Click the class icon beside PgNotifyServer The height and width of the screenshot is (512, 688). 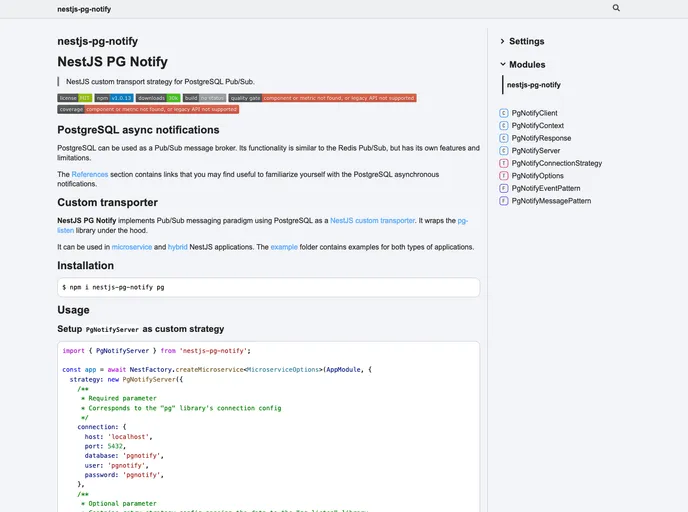[x=504, y=150]
